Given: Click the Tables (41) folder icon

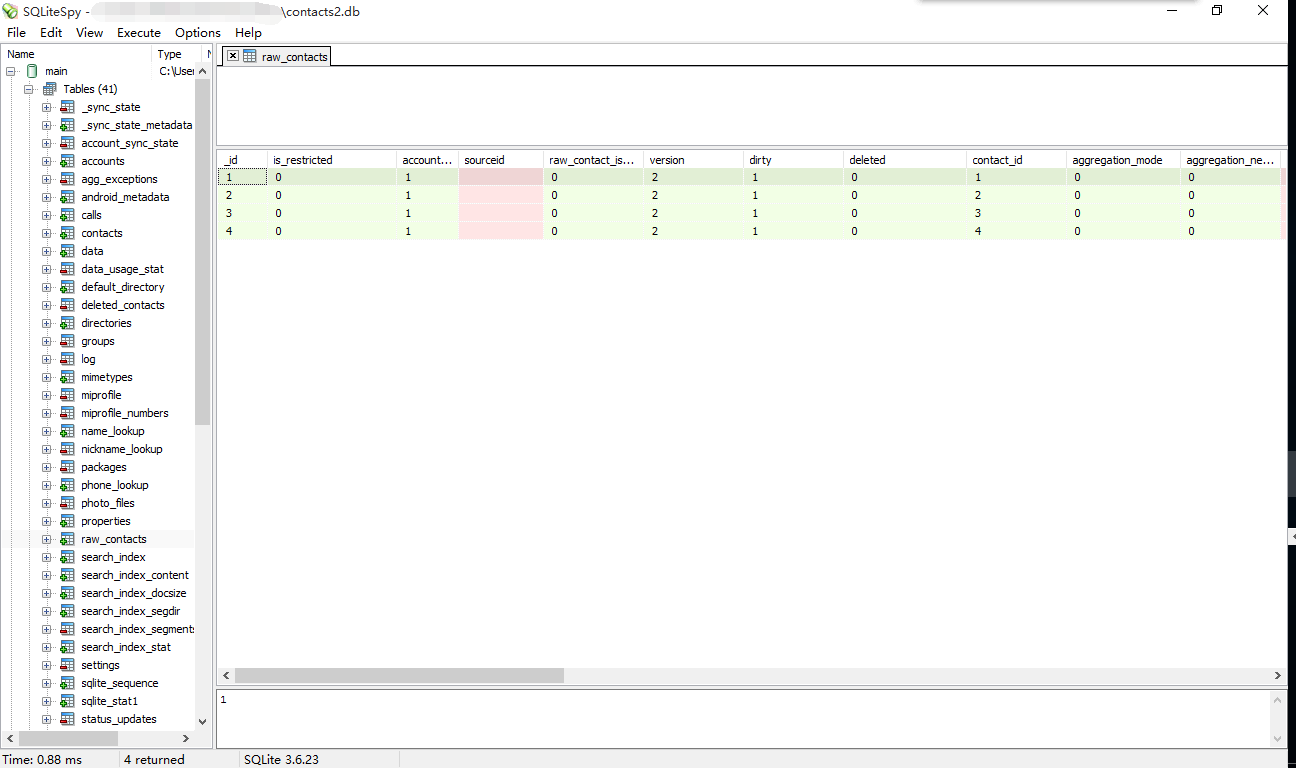Looking at the screenshot, I should pyautogui.click(x=49, y=89).
